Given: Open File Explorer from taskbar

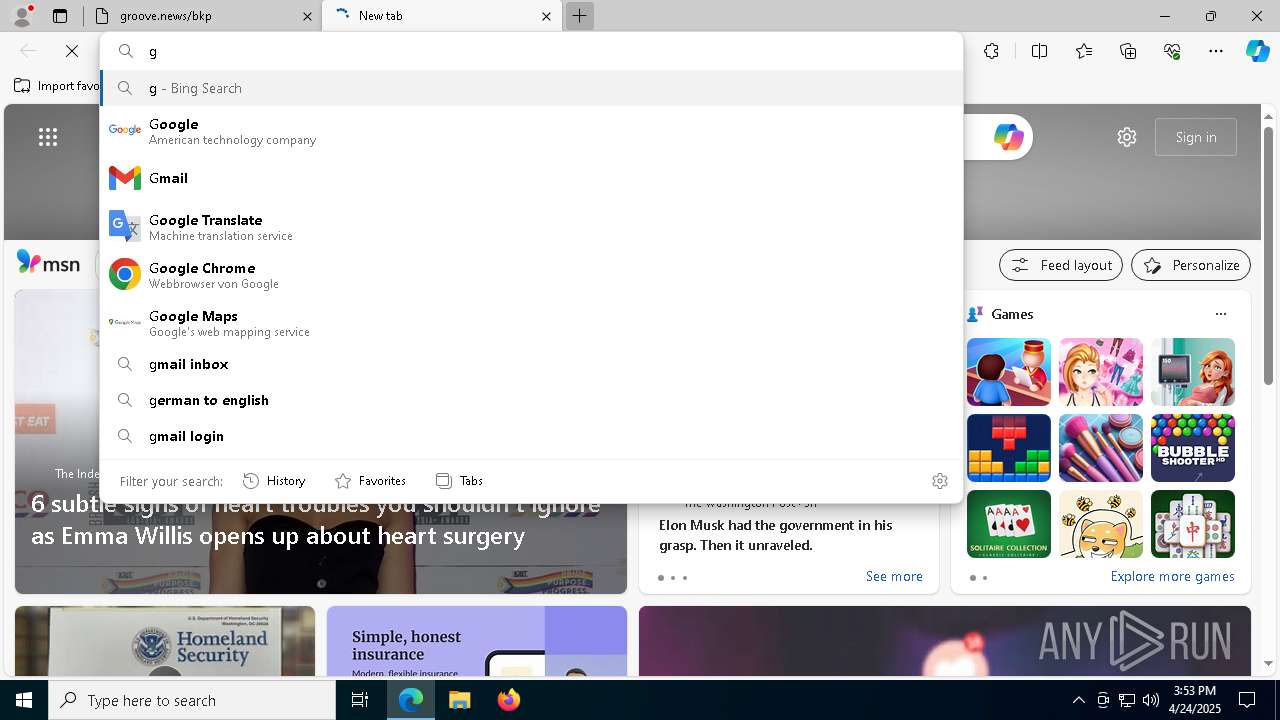Looking at the screenshot, I should pos(459,700).
